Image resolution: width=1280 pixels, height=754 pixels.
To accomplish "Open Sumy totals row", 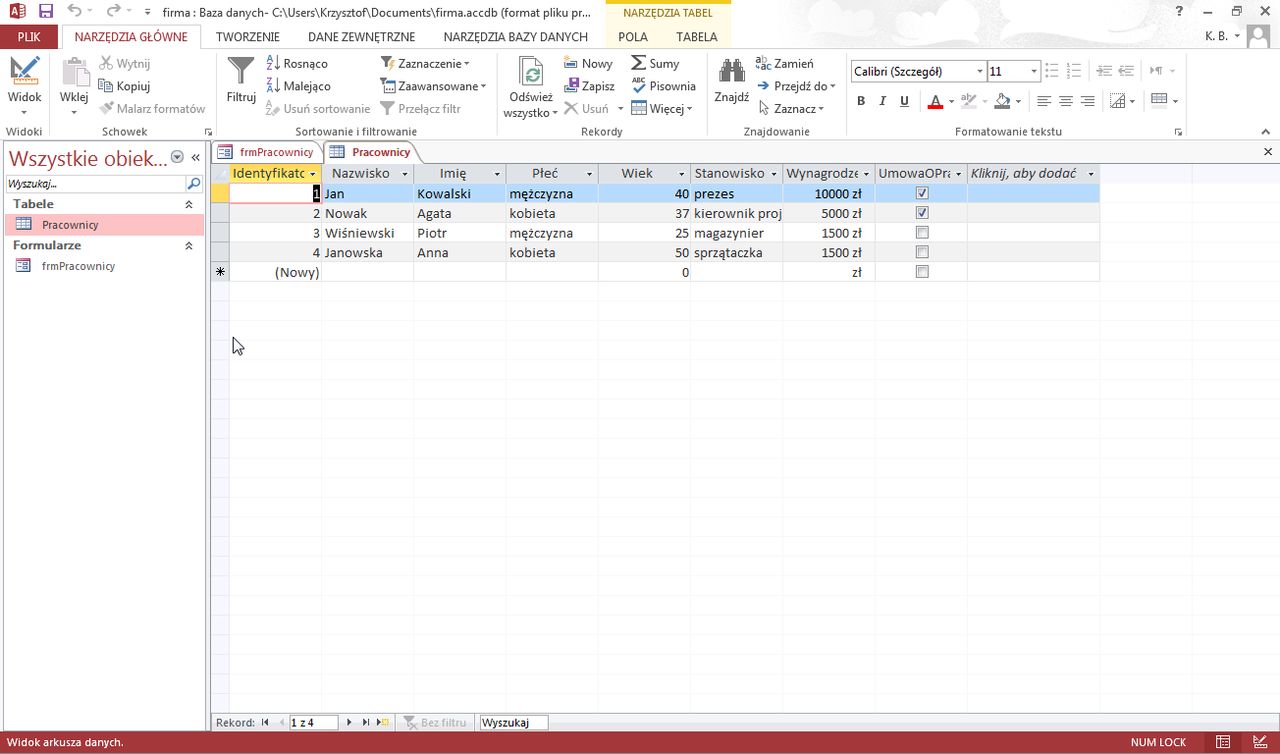I will click(655, 63).
